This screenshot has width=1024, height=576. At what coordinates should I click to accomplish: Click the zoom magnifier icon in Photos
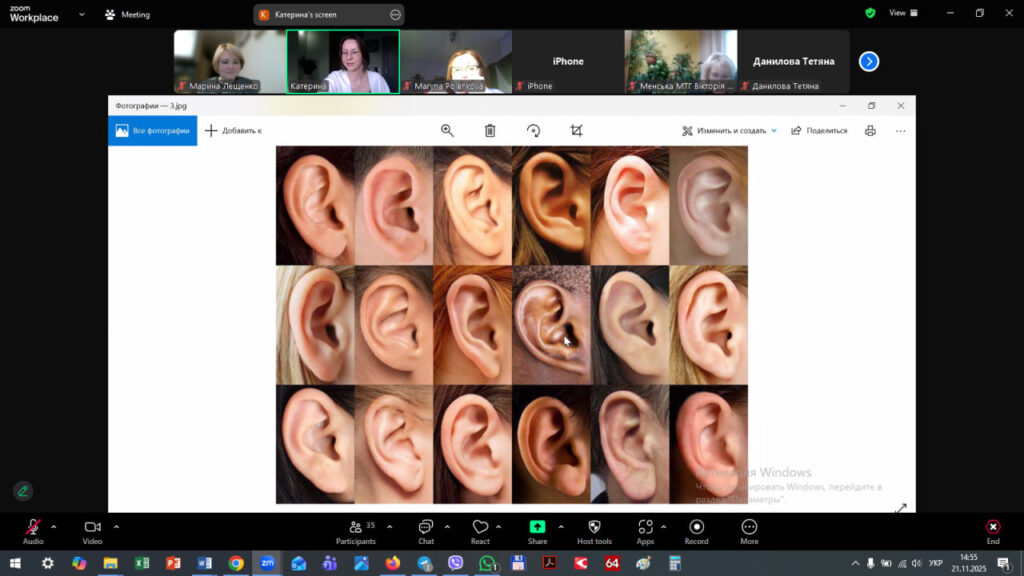pos(447,131)
